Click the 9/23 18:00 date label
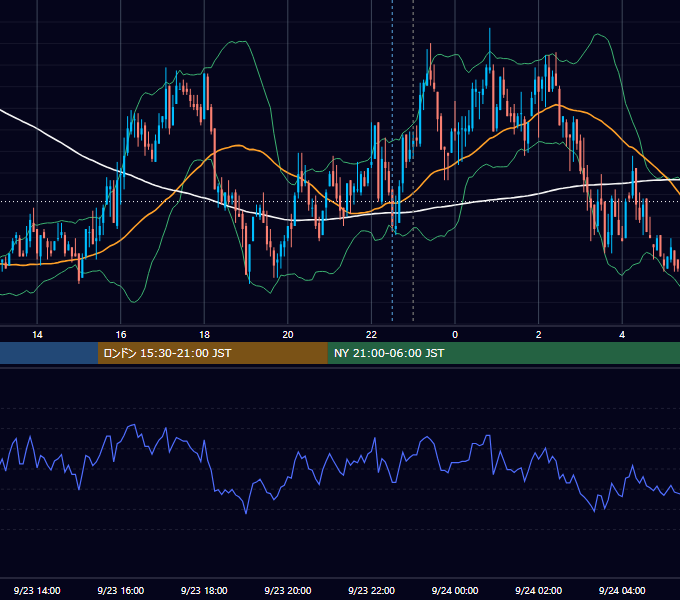This screenshot has width=680, height=600. [x=204, y=590]
